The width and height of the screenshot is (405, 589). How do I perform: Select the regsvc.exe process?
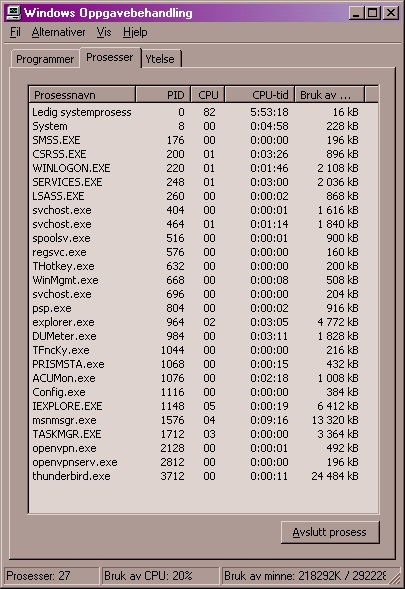point(203,252)
